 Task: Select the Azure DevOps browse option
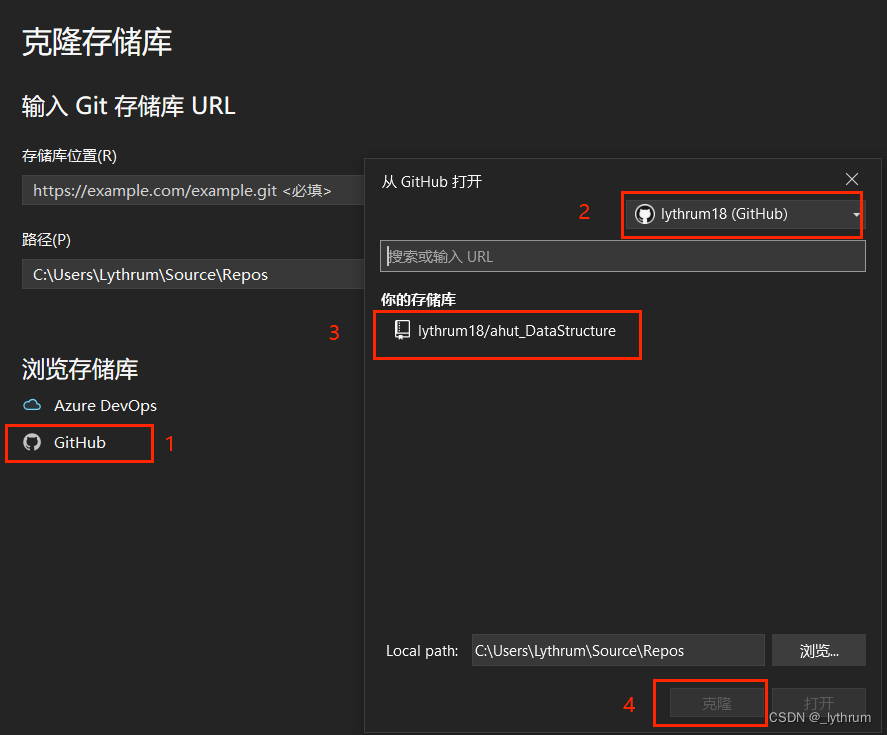coord(89,405)
